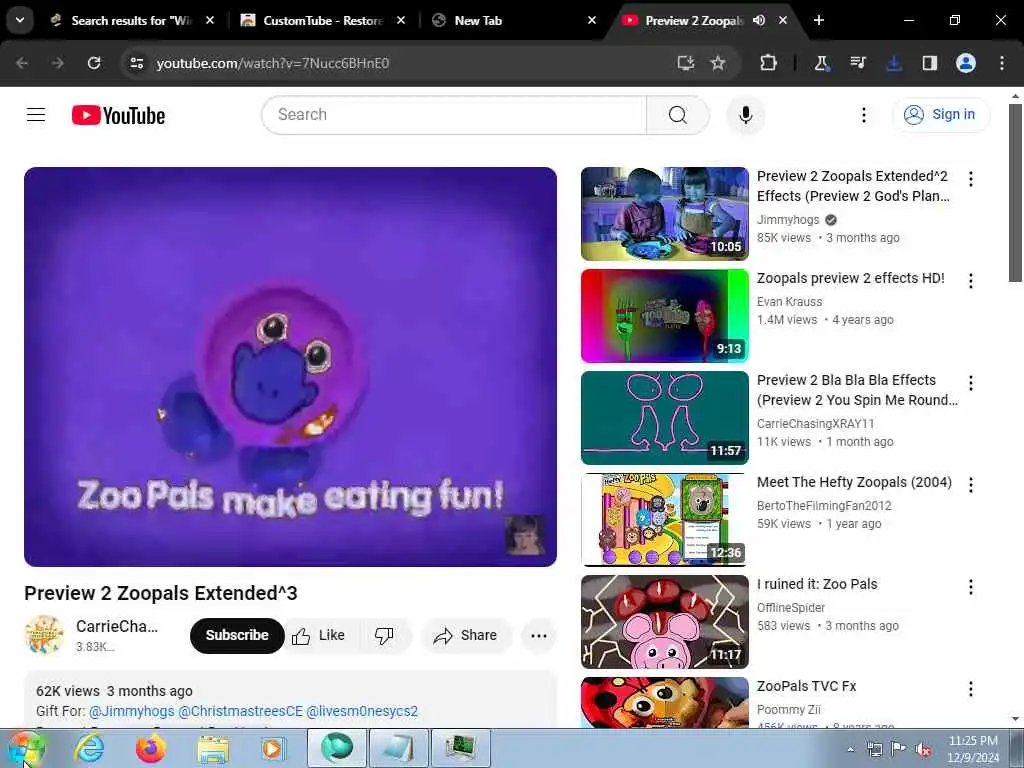Launch Firefox from taskbar

tap(150, 748)
